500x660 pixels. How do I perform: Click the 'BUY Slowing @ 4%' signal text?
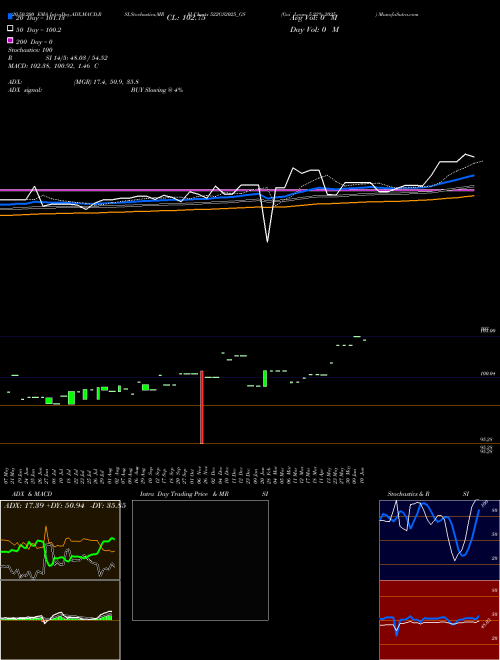tap(157, 90)
